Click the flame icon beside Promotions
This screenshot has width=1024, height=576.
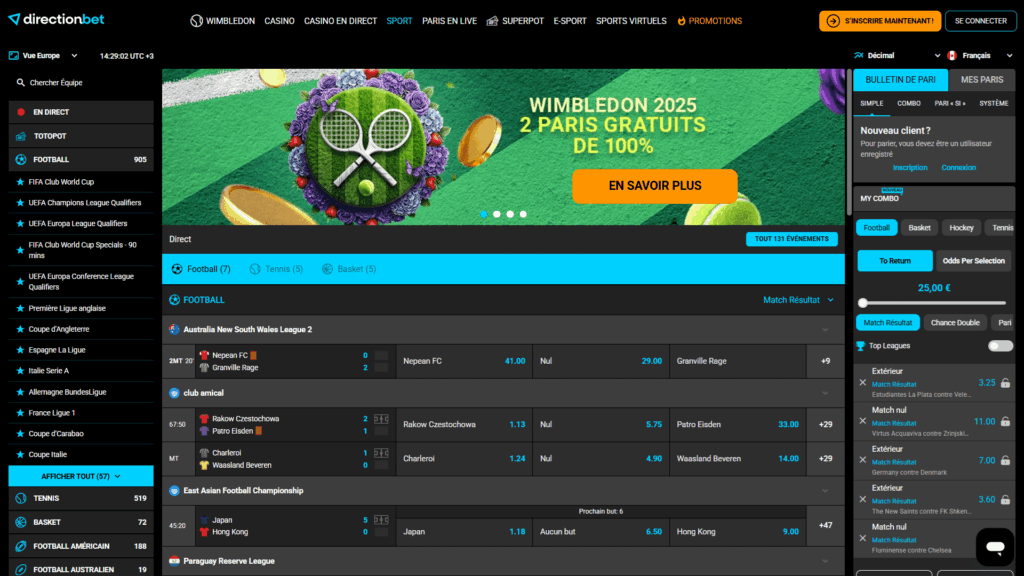coord(681,21)
